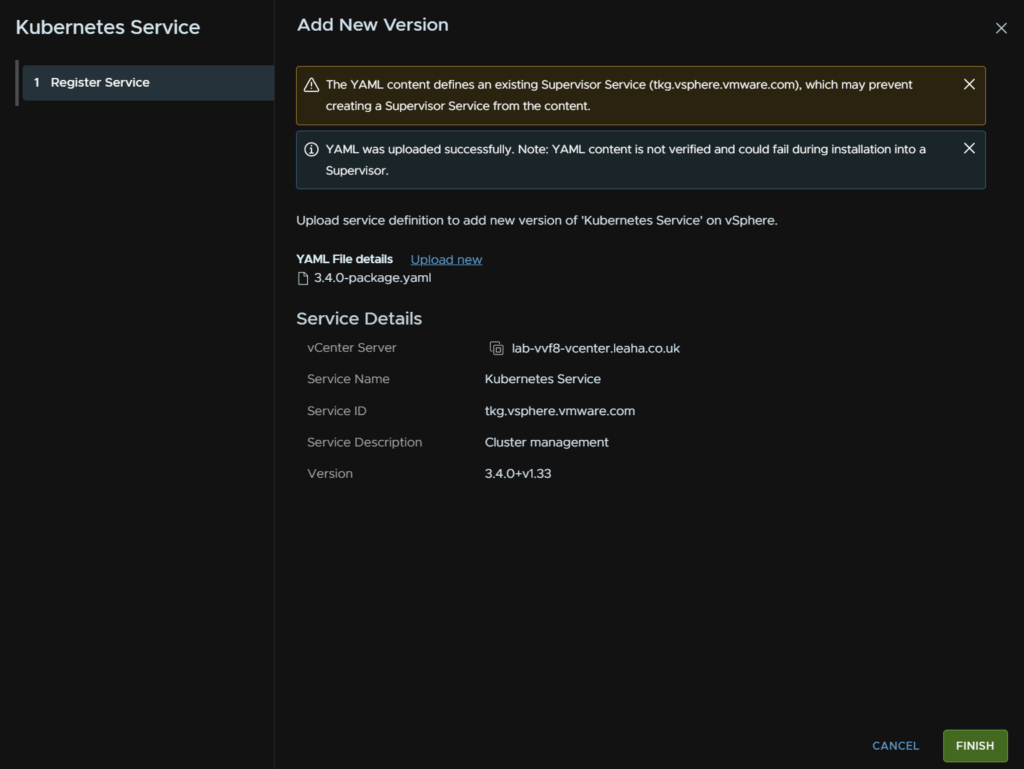Click the Service ID field label
The width and height of the screenshot is (1024, 769).
pyautogui.click(x=337, y=411)
